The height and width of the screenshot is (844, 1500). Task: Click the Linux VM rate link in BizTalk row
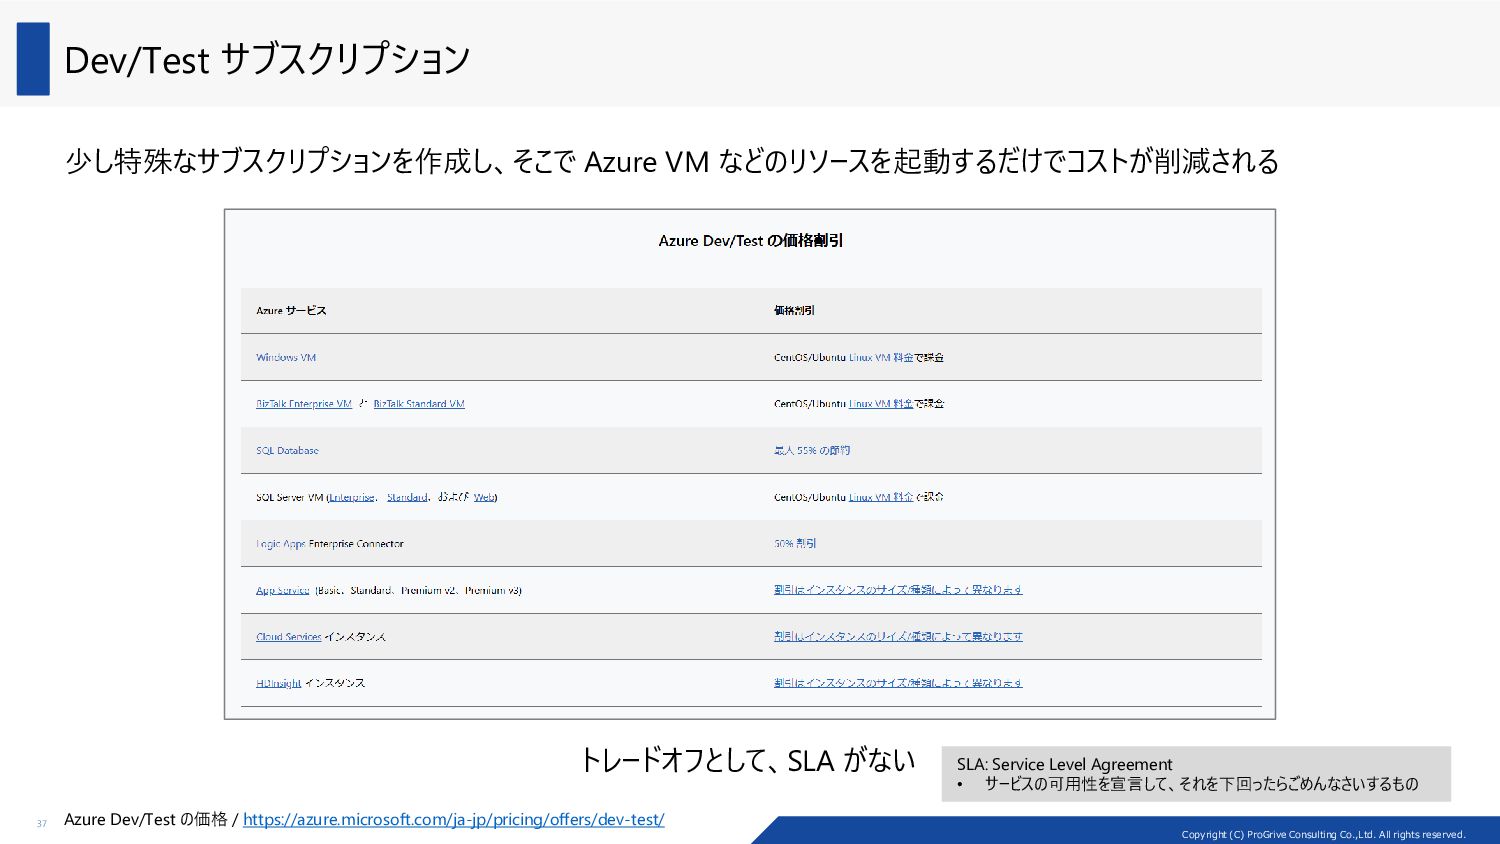881,404
